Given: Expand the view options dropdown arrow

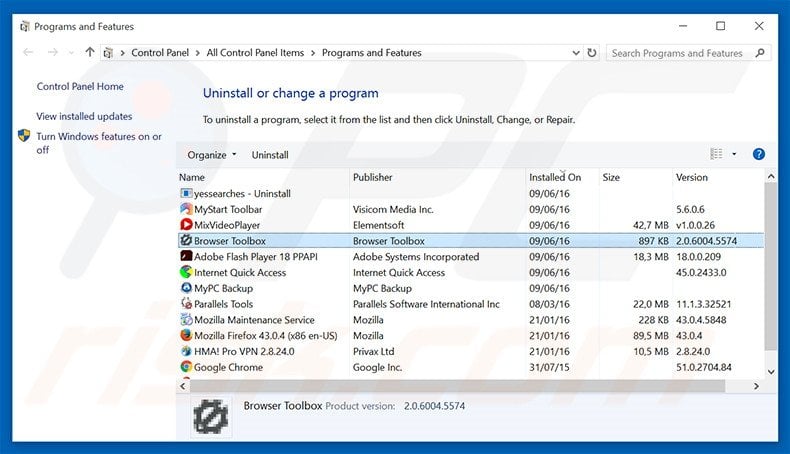Looking at the screenshot, I should click(734, 154).
